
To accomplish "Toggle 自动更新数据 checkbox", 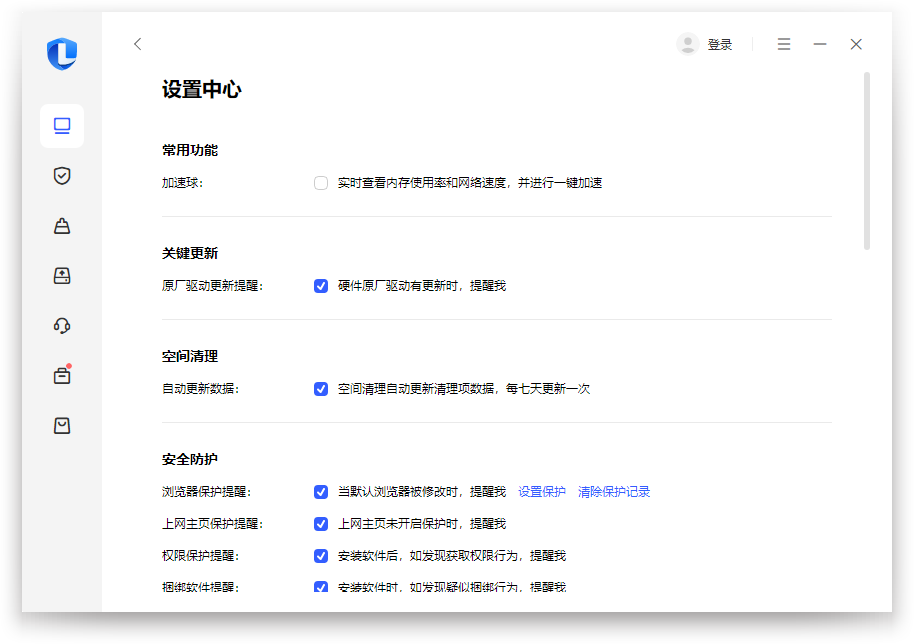I will pyautogui.click(x=321, y=389).
